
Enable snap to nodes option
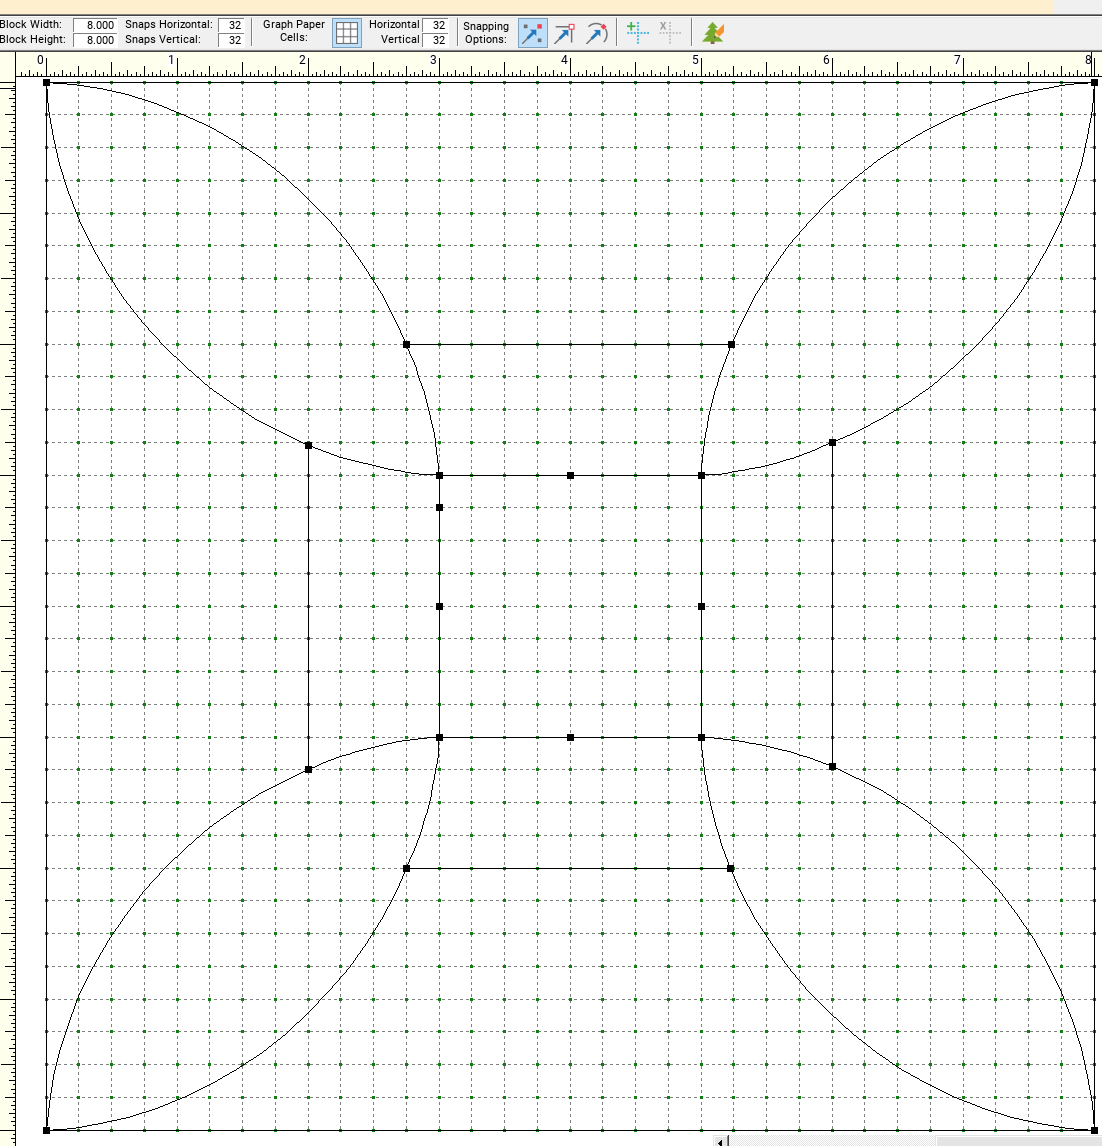pyautogui.click(x=565, y=33)
